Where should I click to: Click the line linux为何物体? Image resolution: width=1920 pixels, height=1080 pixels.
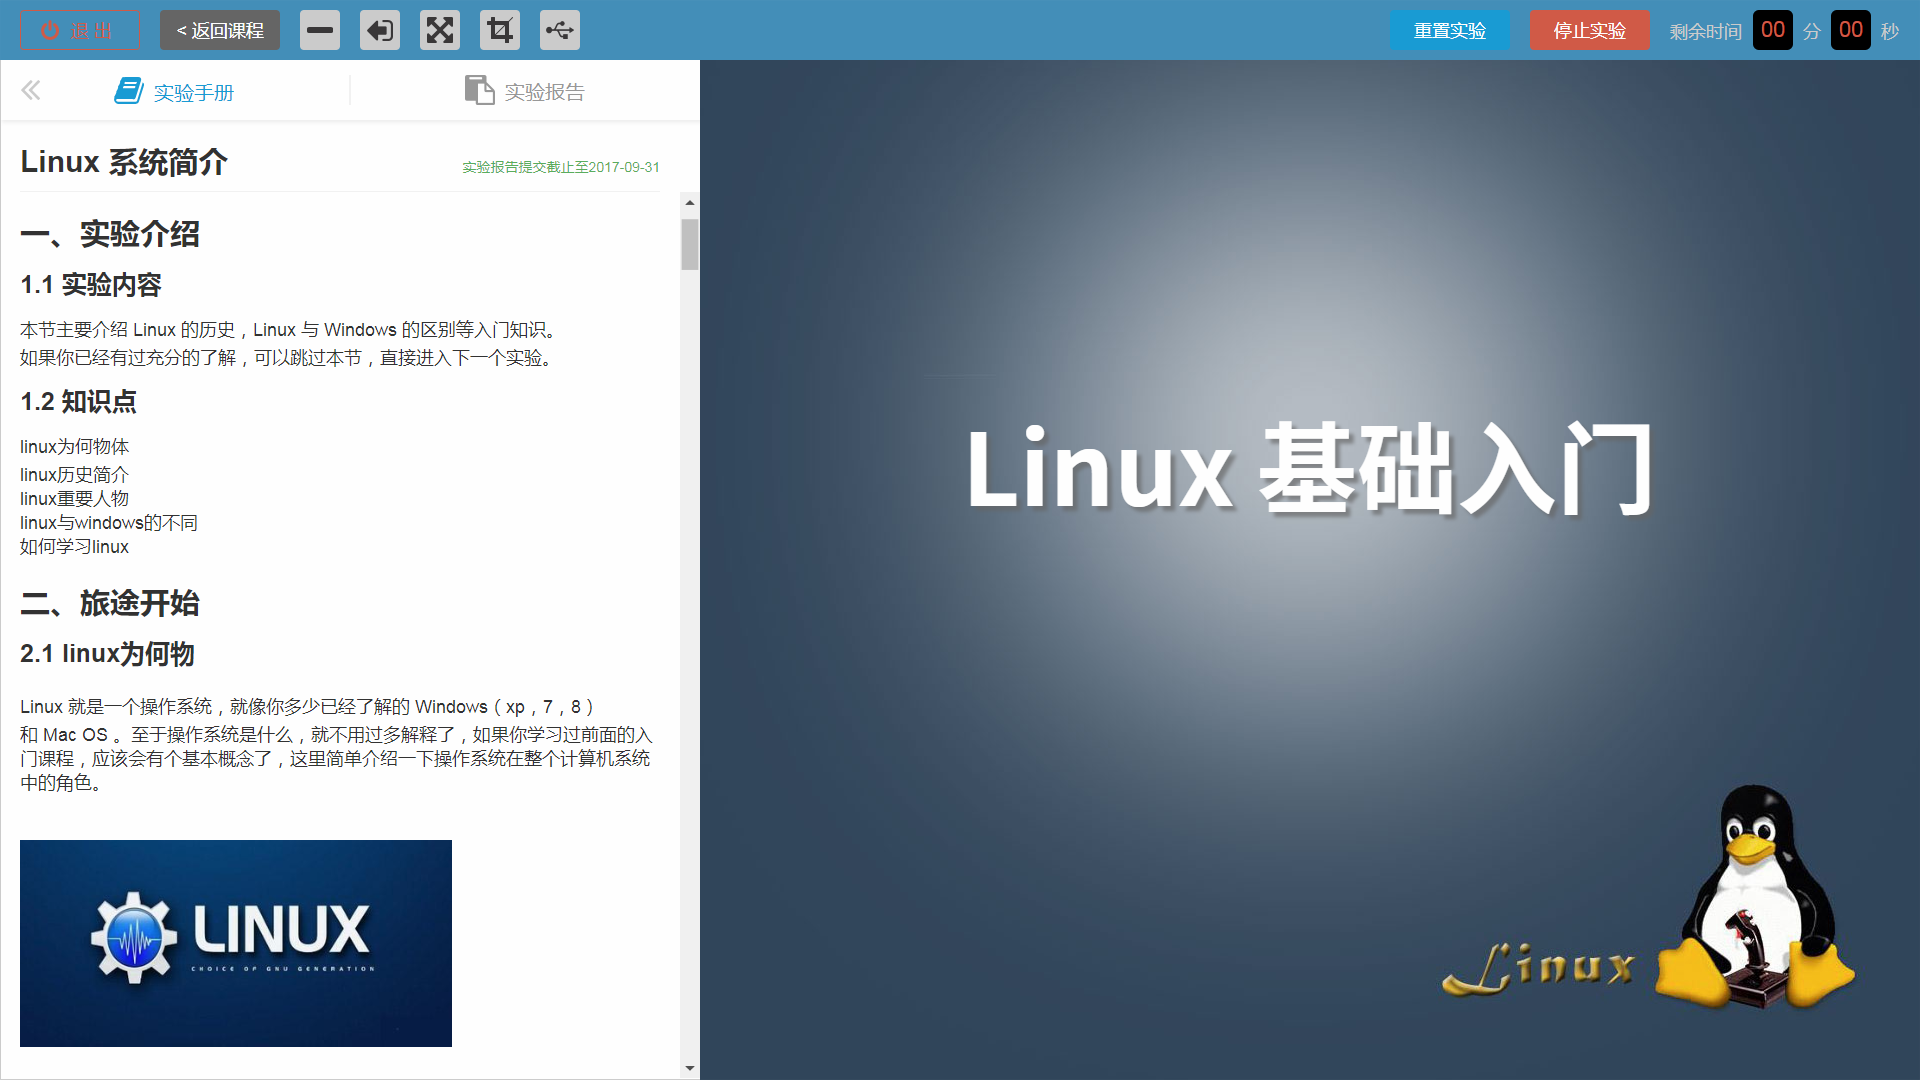[x=74, y=447]
